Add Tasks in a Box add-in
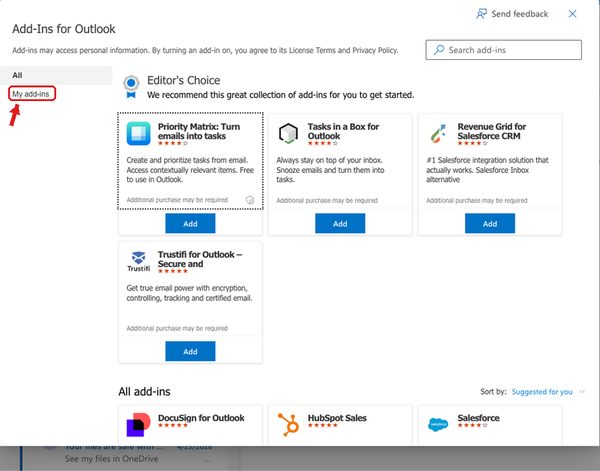Screen dimensions: 600x471 click(340, 223)
